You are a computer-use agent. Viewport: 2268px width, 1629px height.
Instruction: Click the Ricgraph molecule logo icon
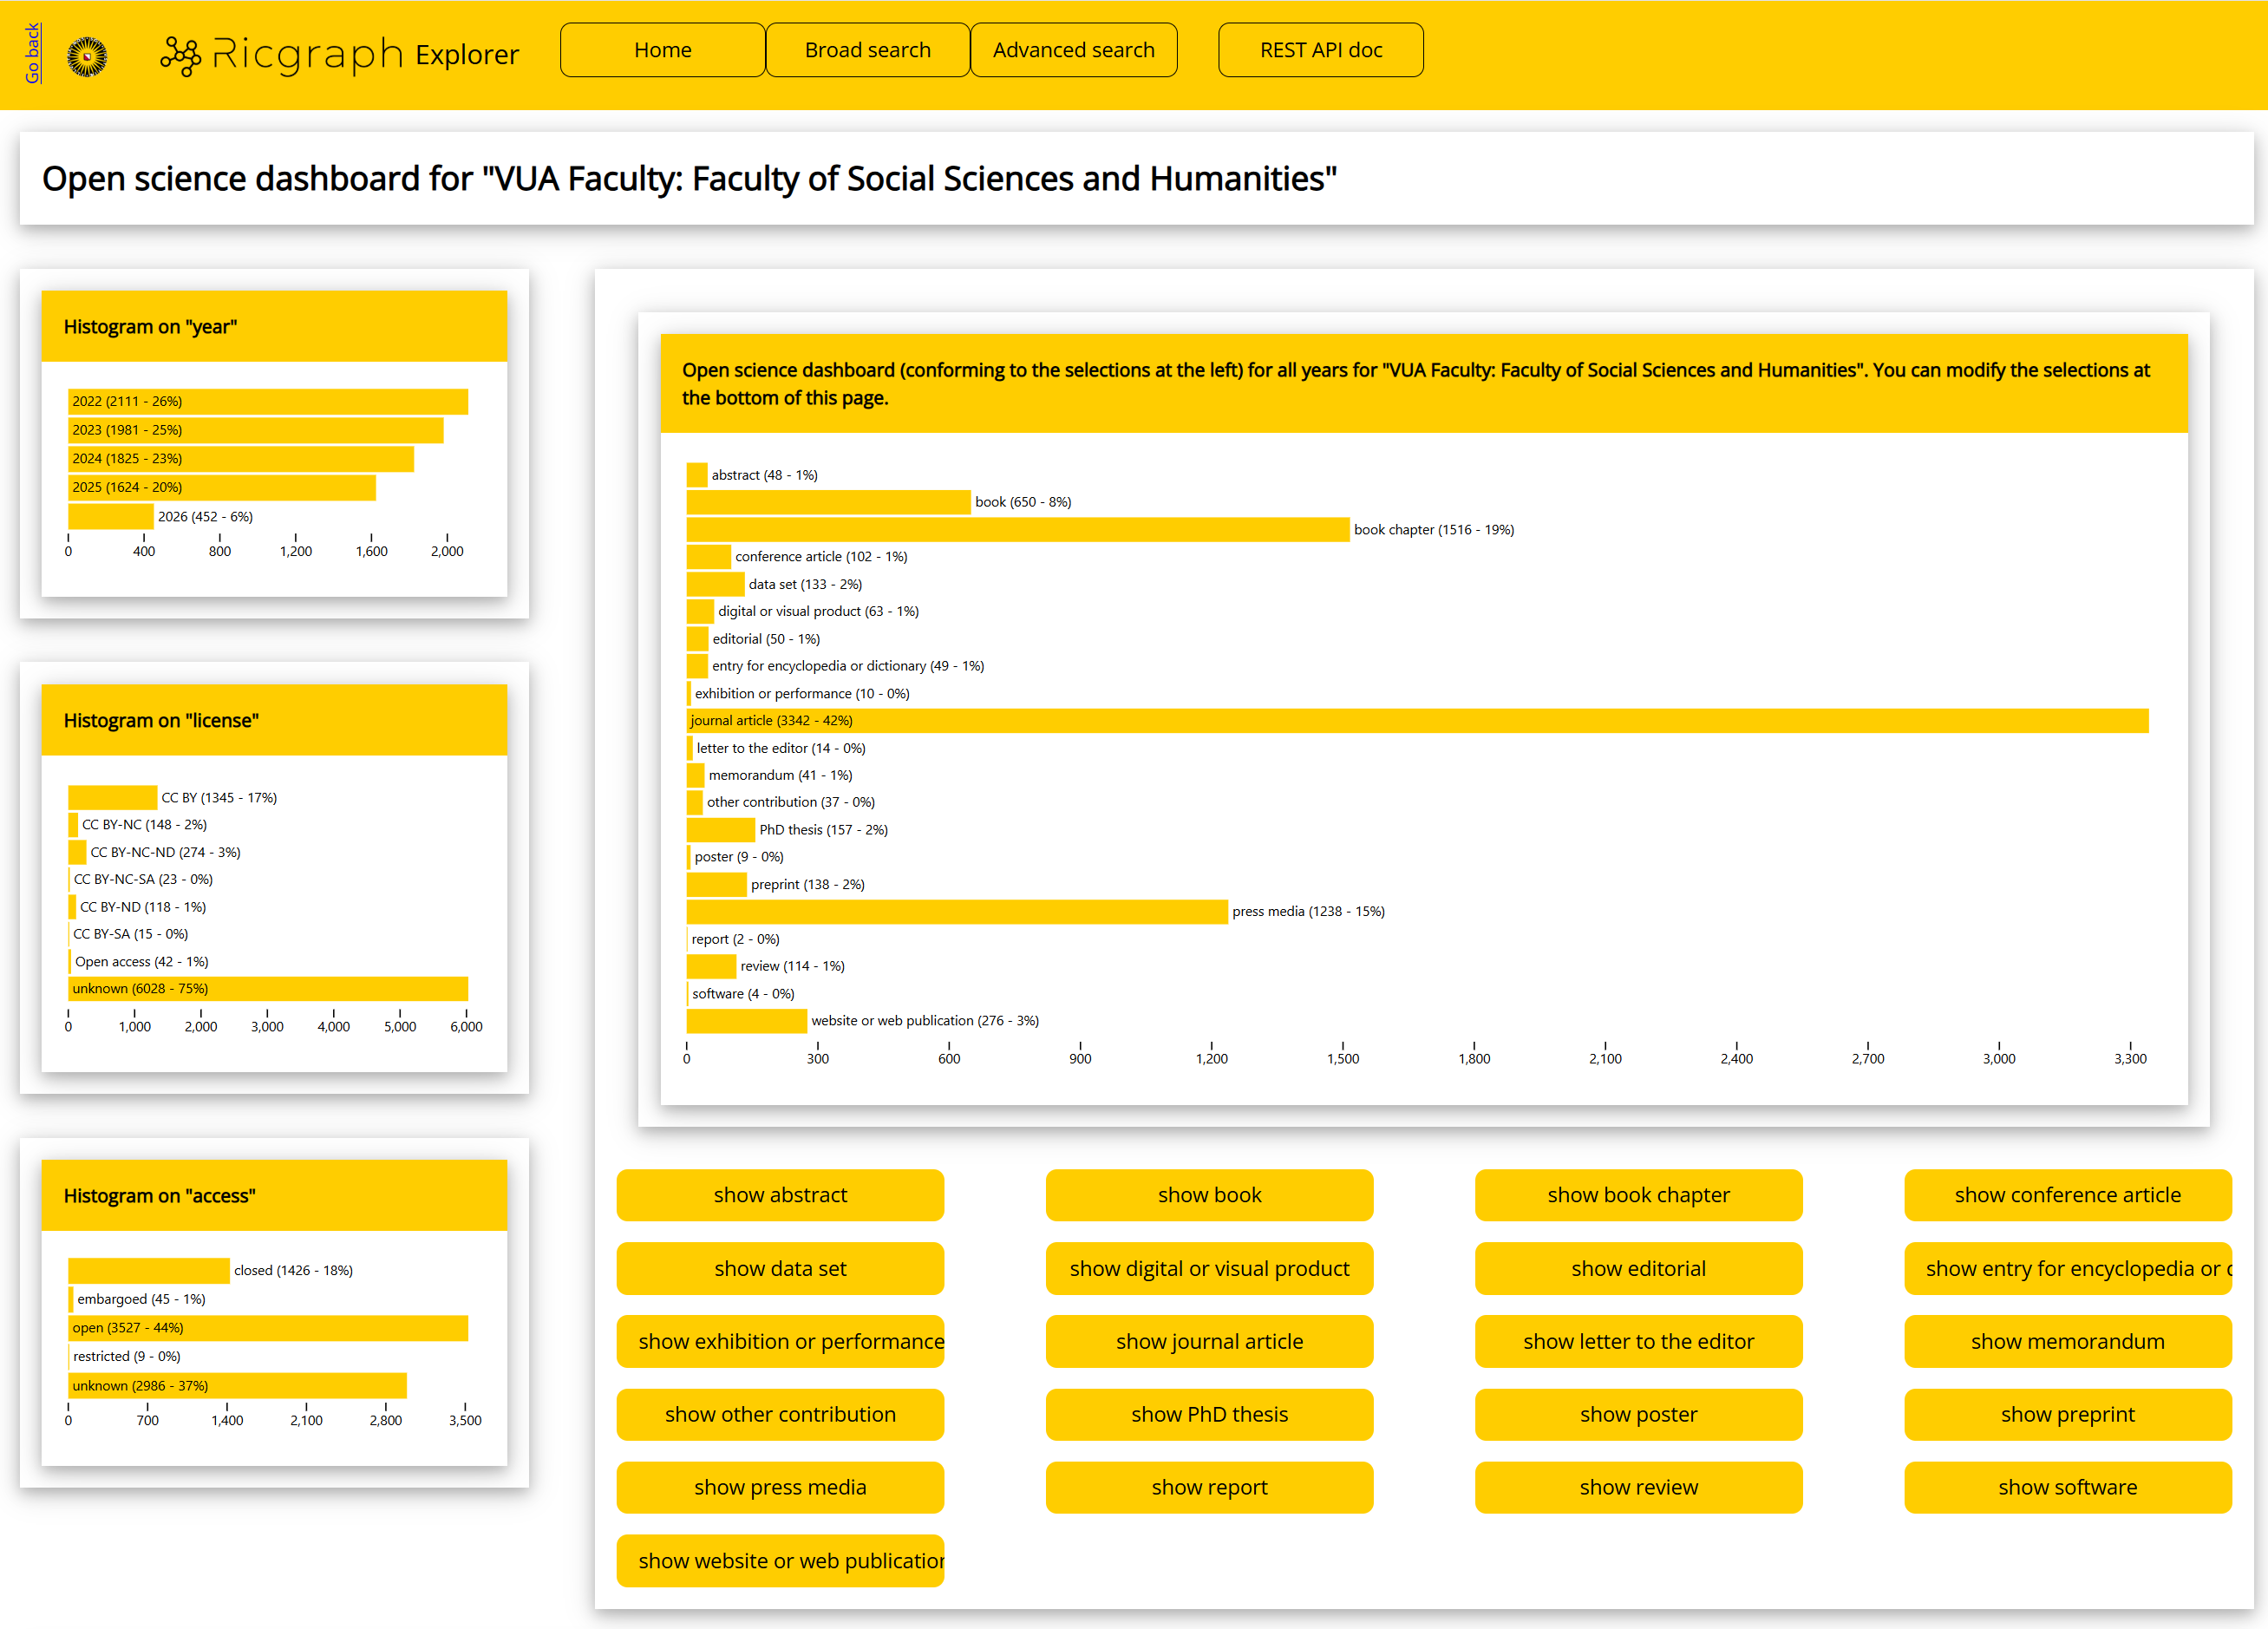pyautogui.click(x=181, y=56)
